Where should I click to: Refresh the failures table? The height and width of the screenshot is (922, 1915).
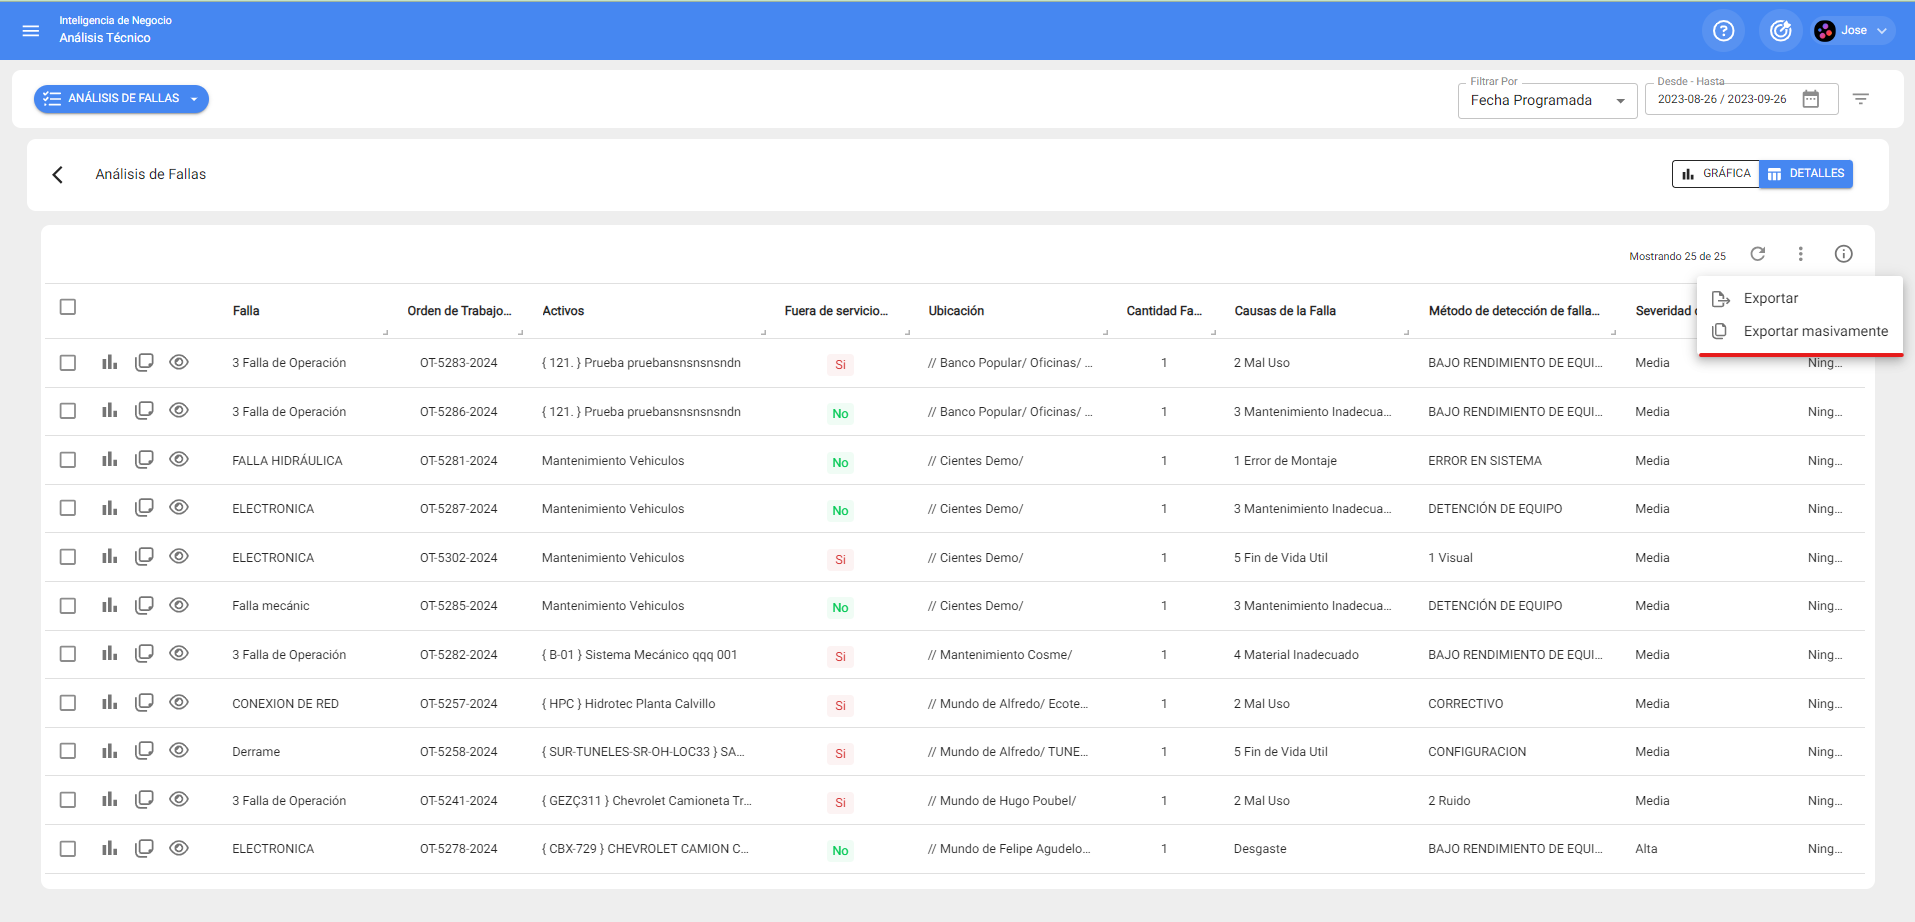[1757, 254]
